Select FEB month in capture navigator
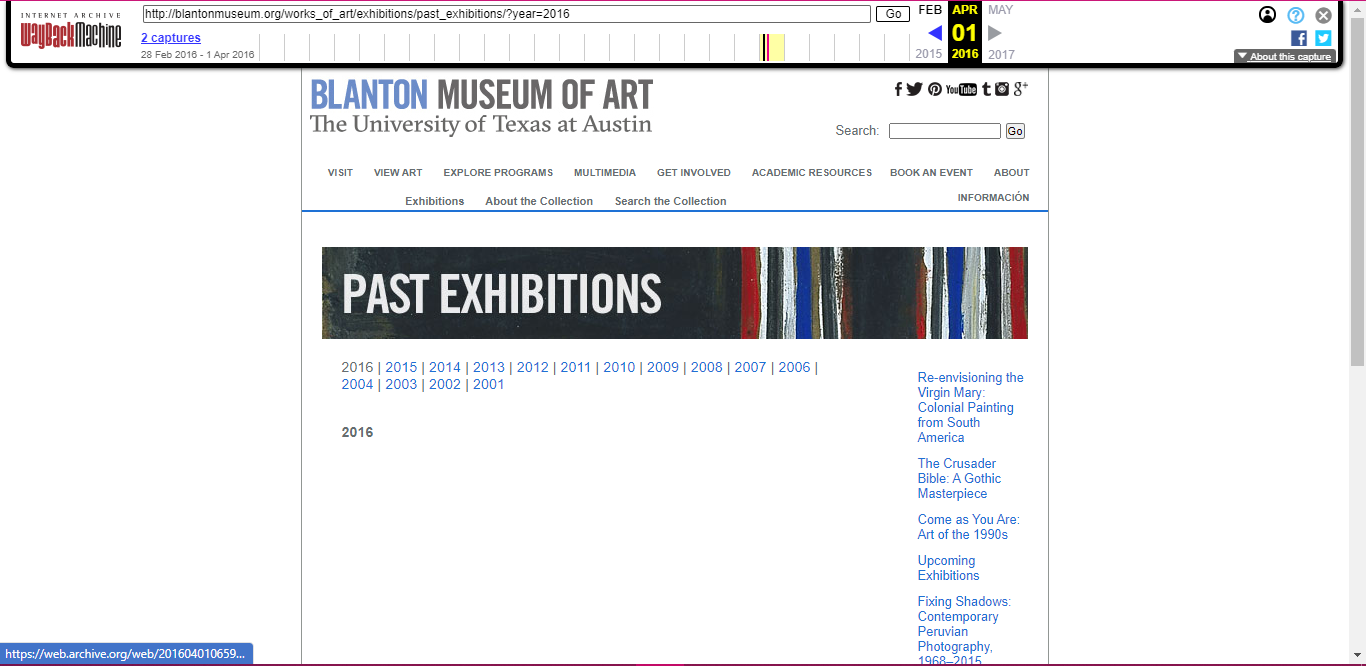Viewport: 1366px width, 666px height. click(x=930, y=10)
